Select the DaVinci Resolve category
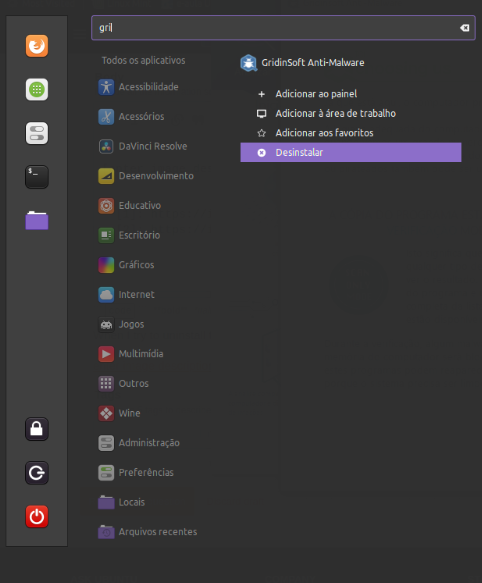Viewport: 482px width, 583px height. 143,146
